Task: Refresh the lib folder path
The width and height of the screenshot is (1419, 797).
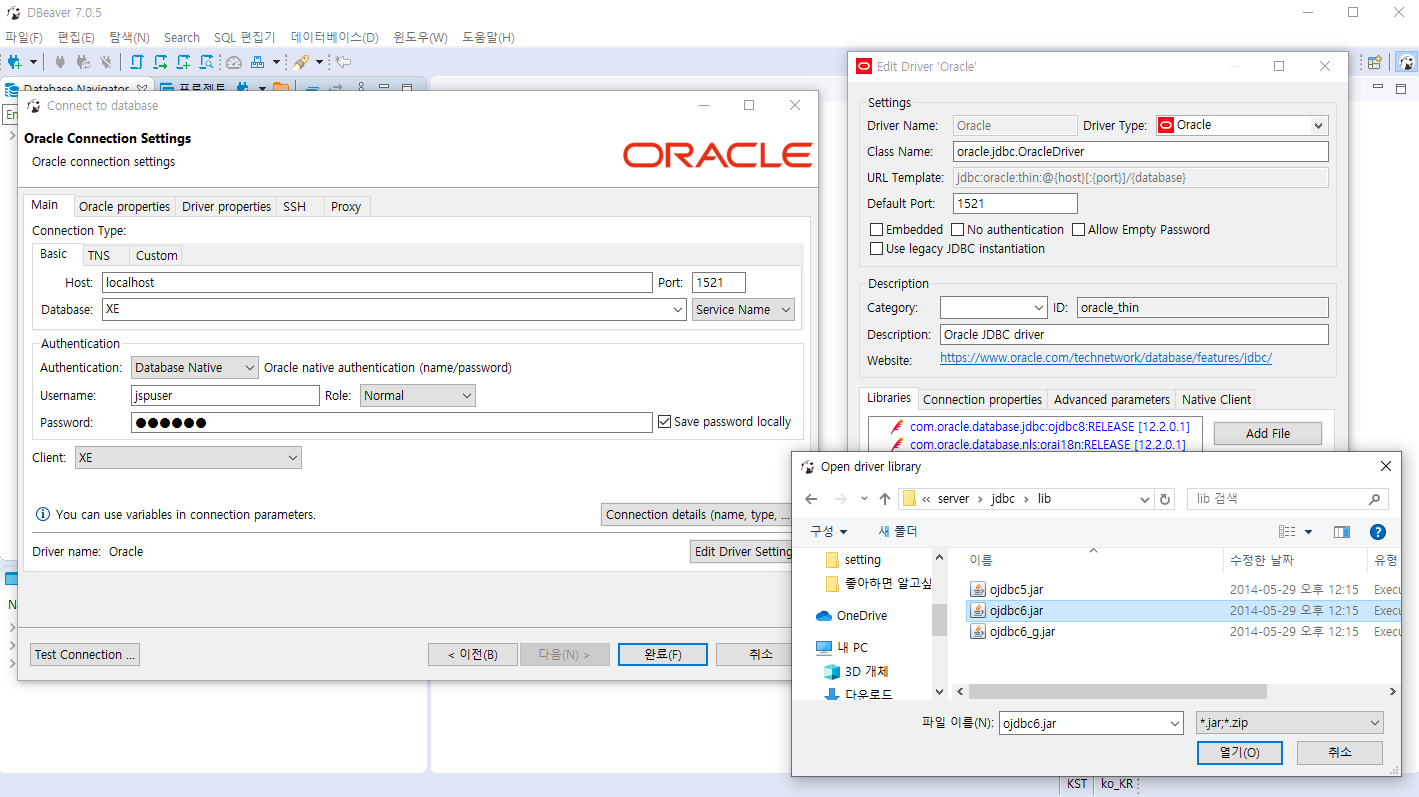Action: 1164,499
